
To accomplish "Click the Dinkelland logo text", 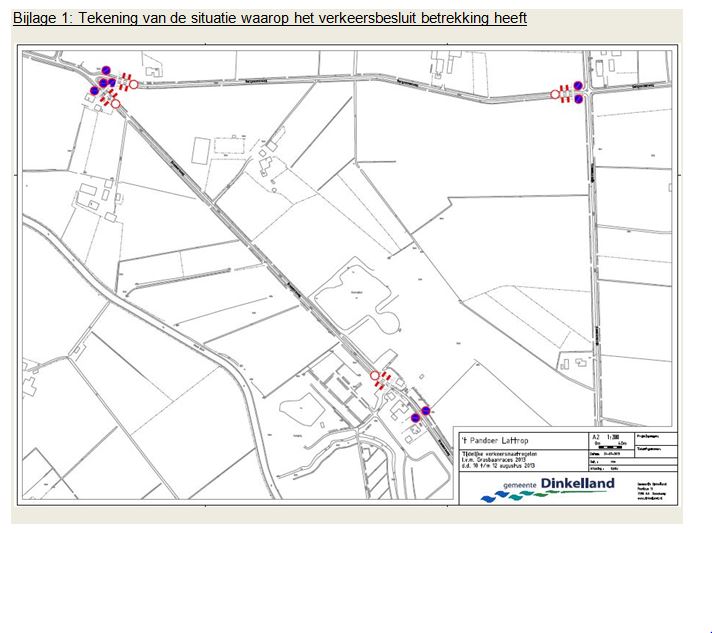I will click(577, 484).
